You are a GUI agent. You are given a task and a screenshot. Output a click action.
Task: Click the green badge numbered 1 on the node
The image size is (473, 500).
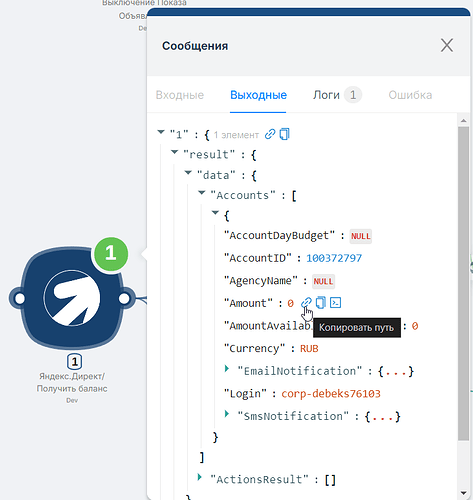pyautogui.click(x=111, y=254)
